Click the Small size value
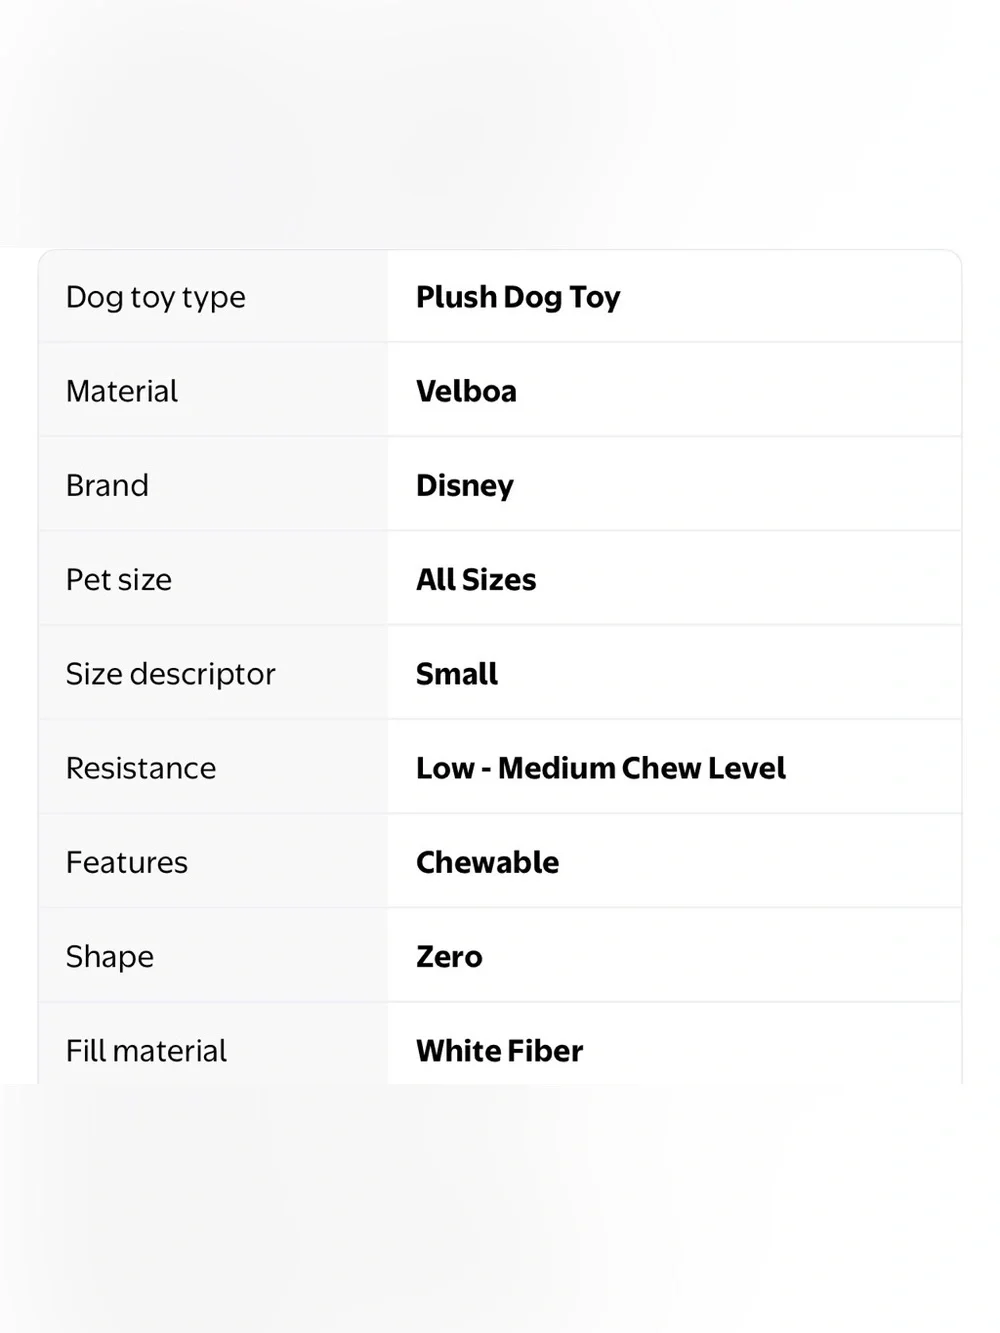The height and width of the screenshot is (1333, 1000). click(x=457, y=674)
